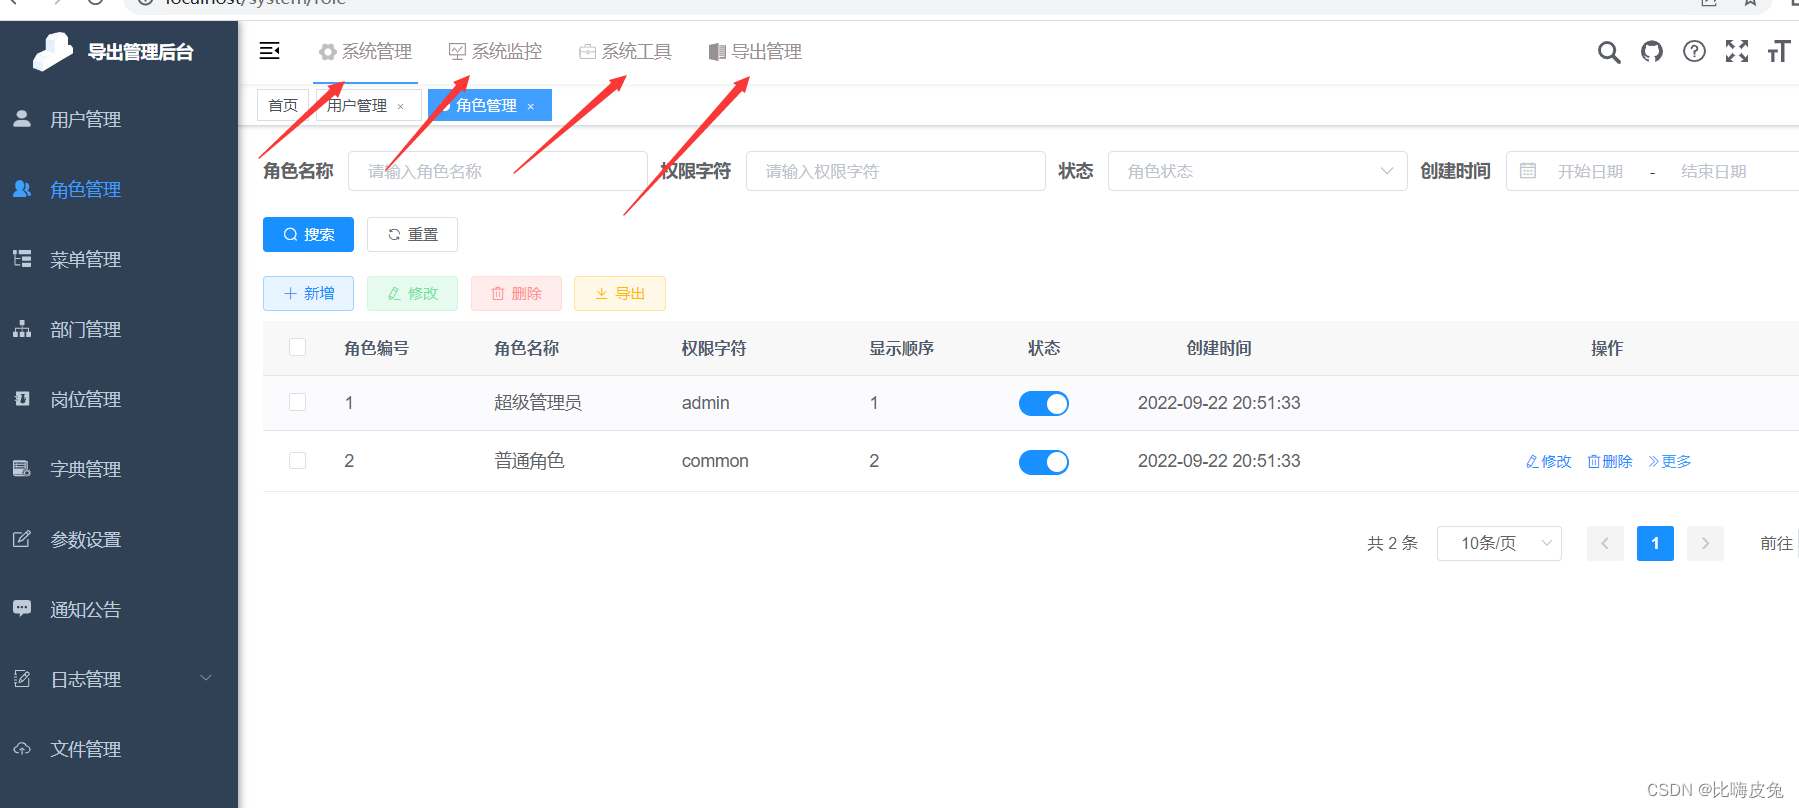Click the department management hierarchy icon

(x=22, y=329)
